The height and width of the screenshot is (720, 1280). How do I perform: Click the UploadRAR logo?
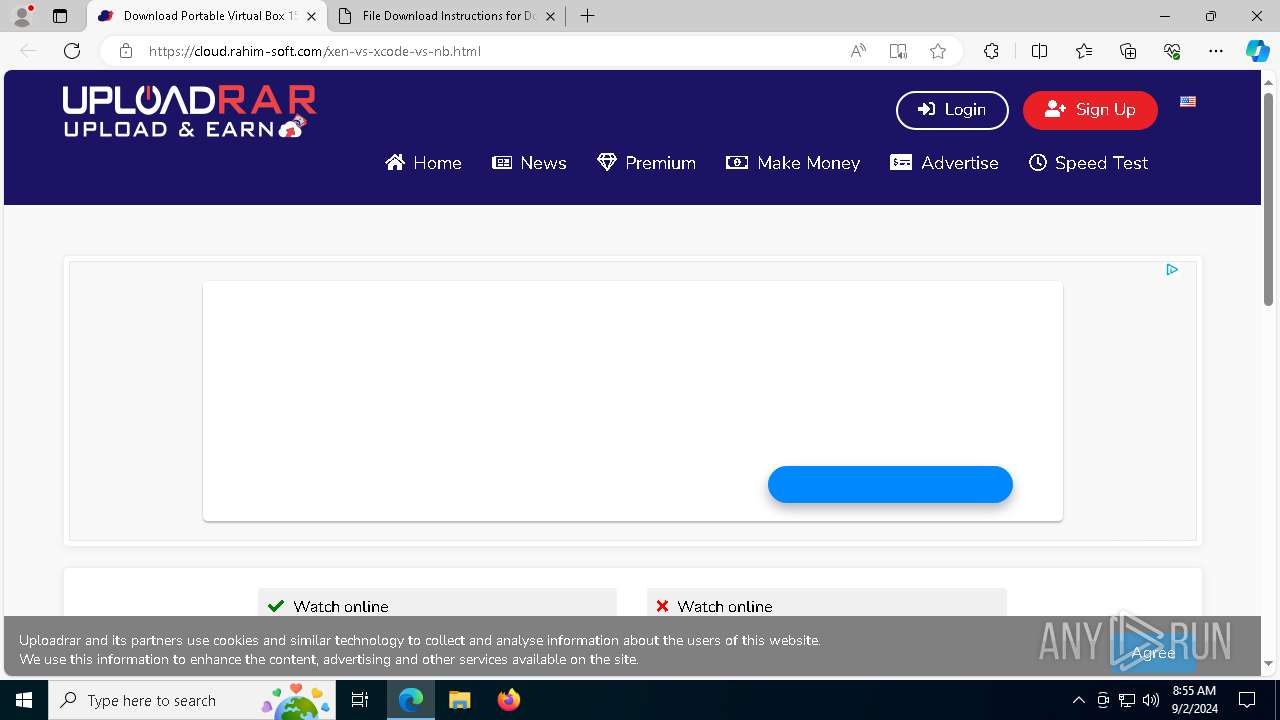click(x=189, y=111)
